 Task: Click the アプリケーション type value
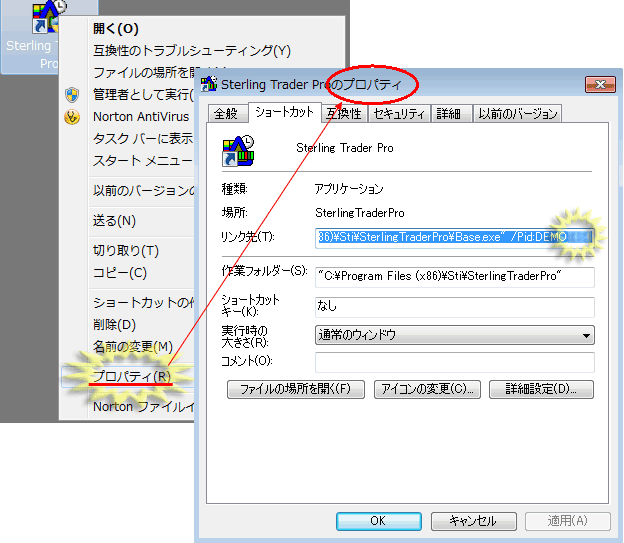point(349,189)
